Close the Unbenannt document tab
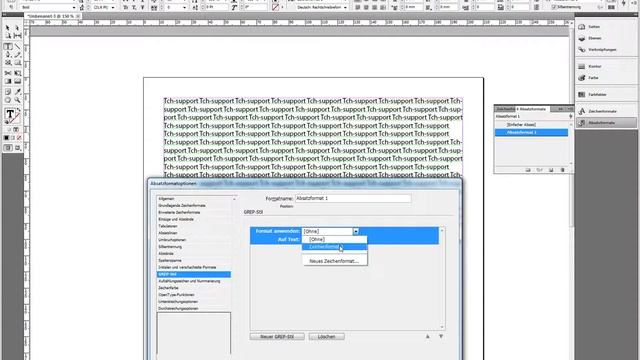 [78, 16]
